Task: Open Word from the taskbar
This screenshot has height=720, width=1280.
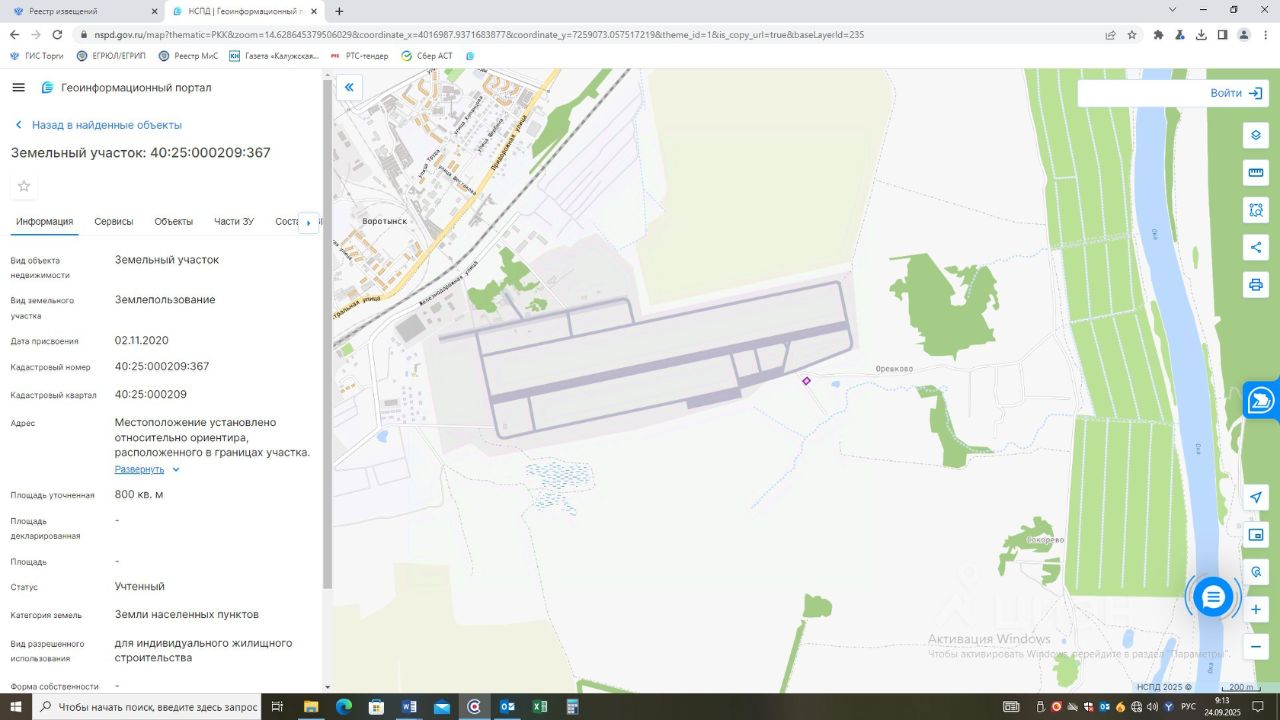Action: click(409, 707)
